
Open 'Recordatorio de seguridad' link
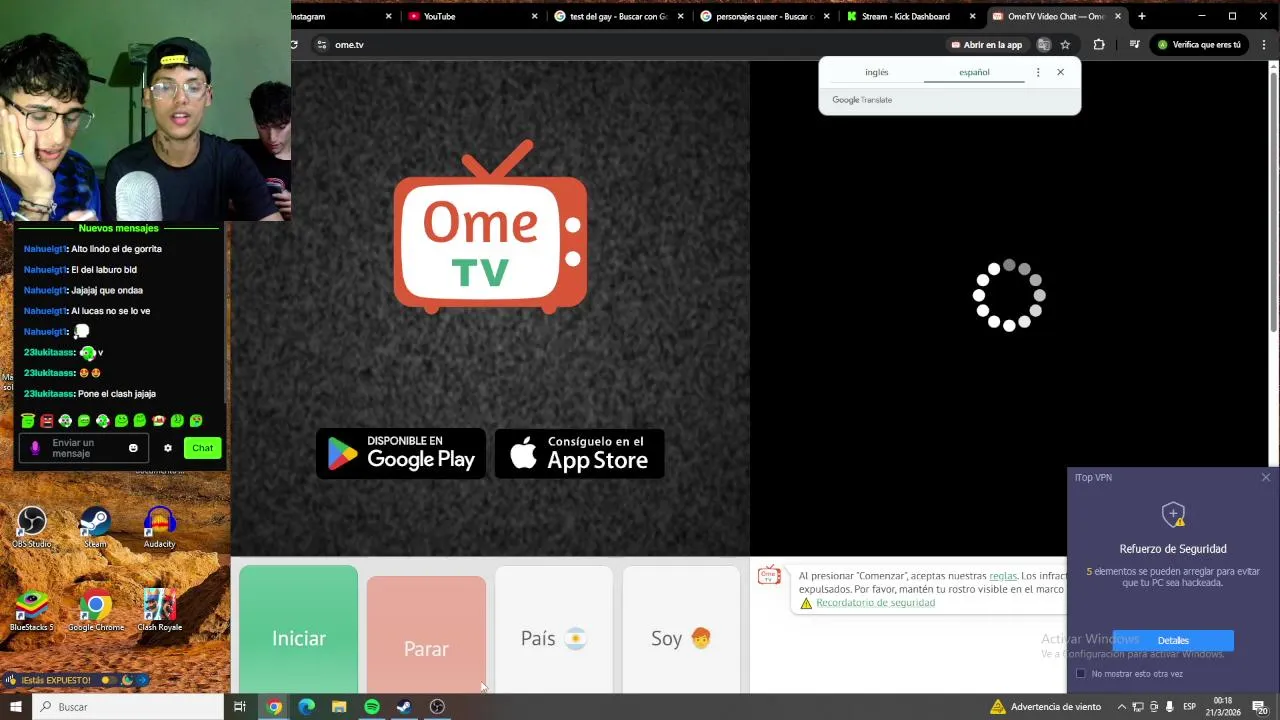(x=875, y=603)
